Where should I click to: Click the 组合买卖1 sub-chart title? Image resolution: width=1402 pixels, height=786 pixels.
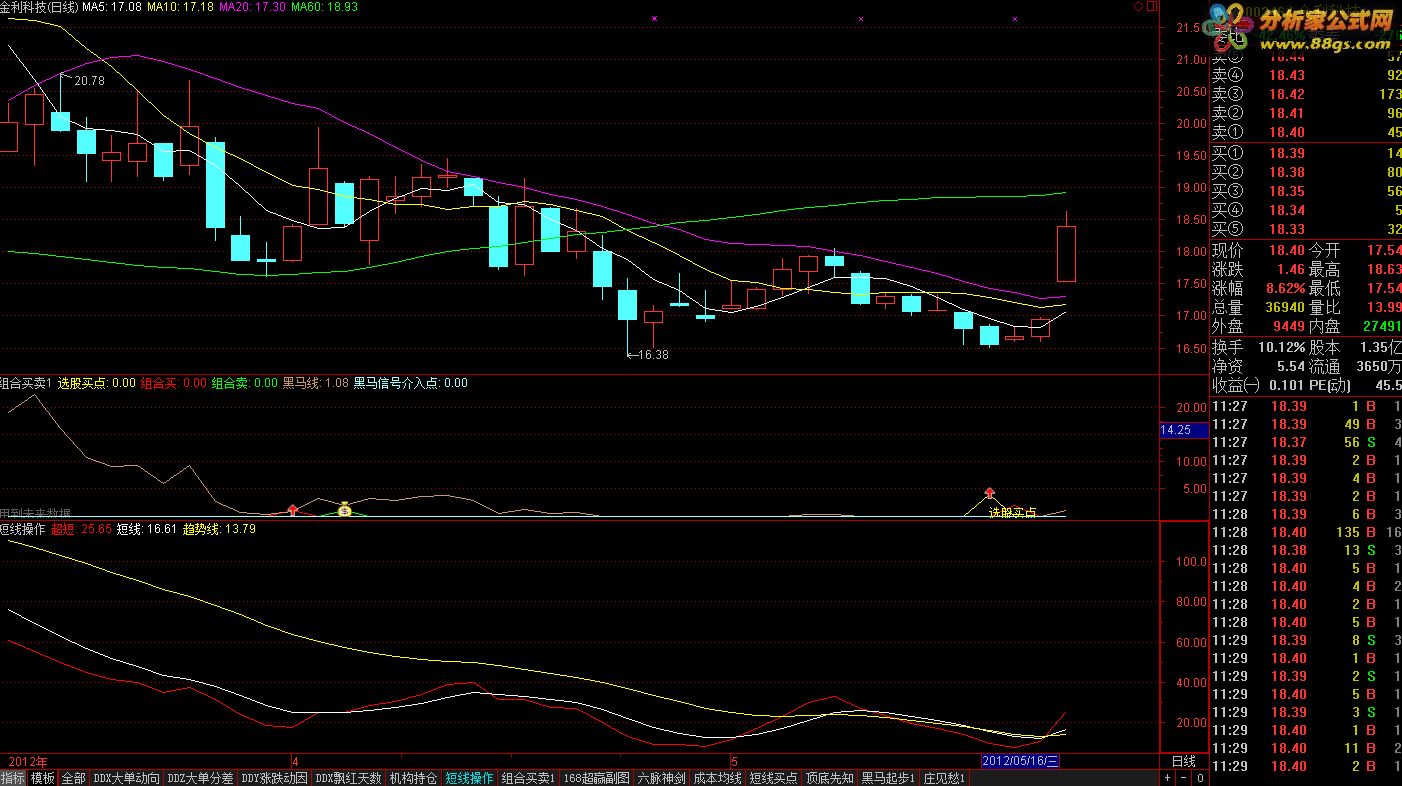[x=25, y=383]
